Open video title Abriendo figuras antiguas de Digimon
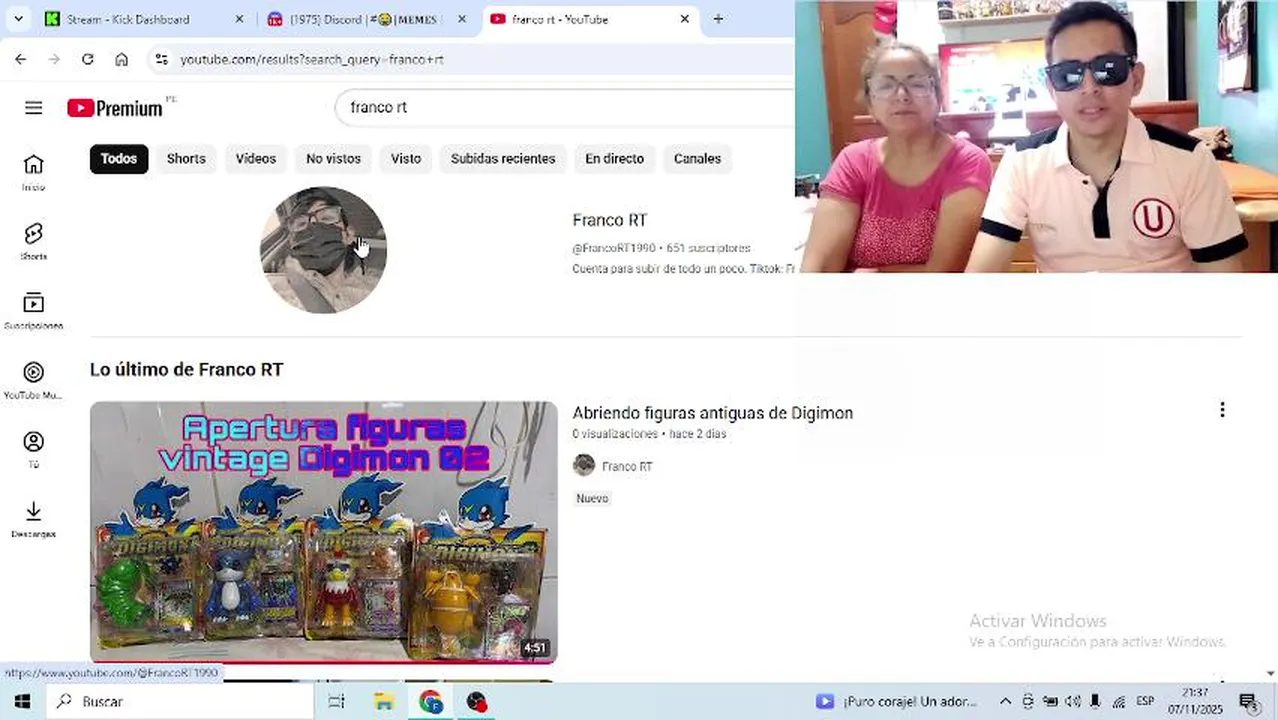This screenshot has width=1278, height=720. click(712, 413)
